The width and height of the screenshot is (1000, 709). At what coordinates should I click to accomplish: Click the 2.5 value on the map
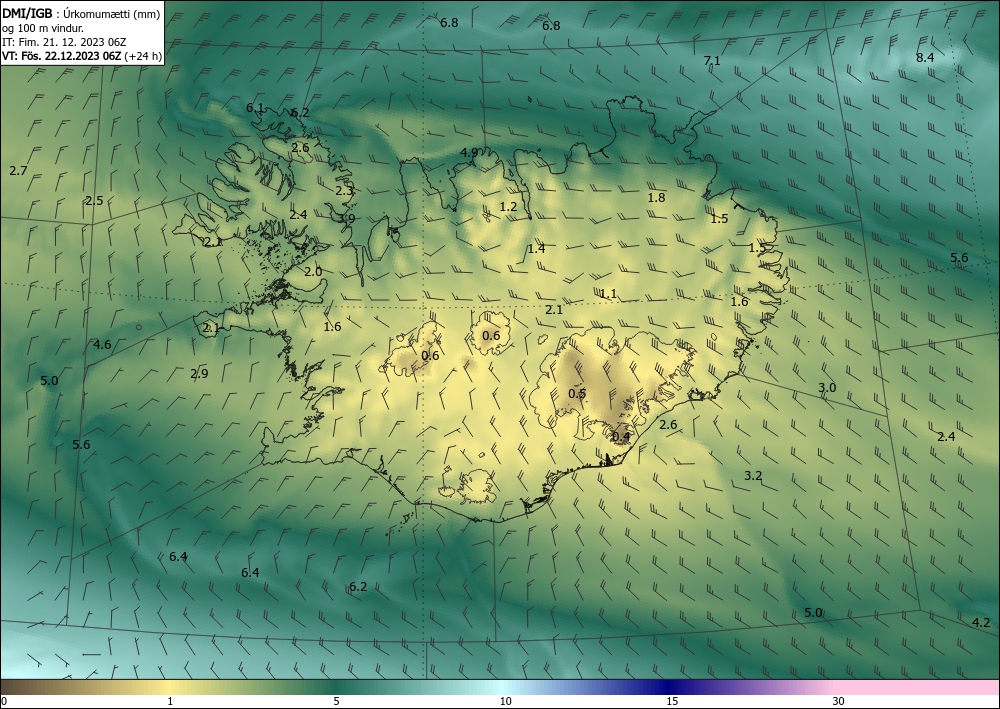click(x=94, y=200)
